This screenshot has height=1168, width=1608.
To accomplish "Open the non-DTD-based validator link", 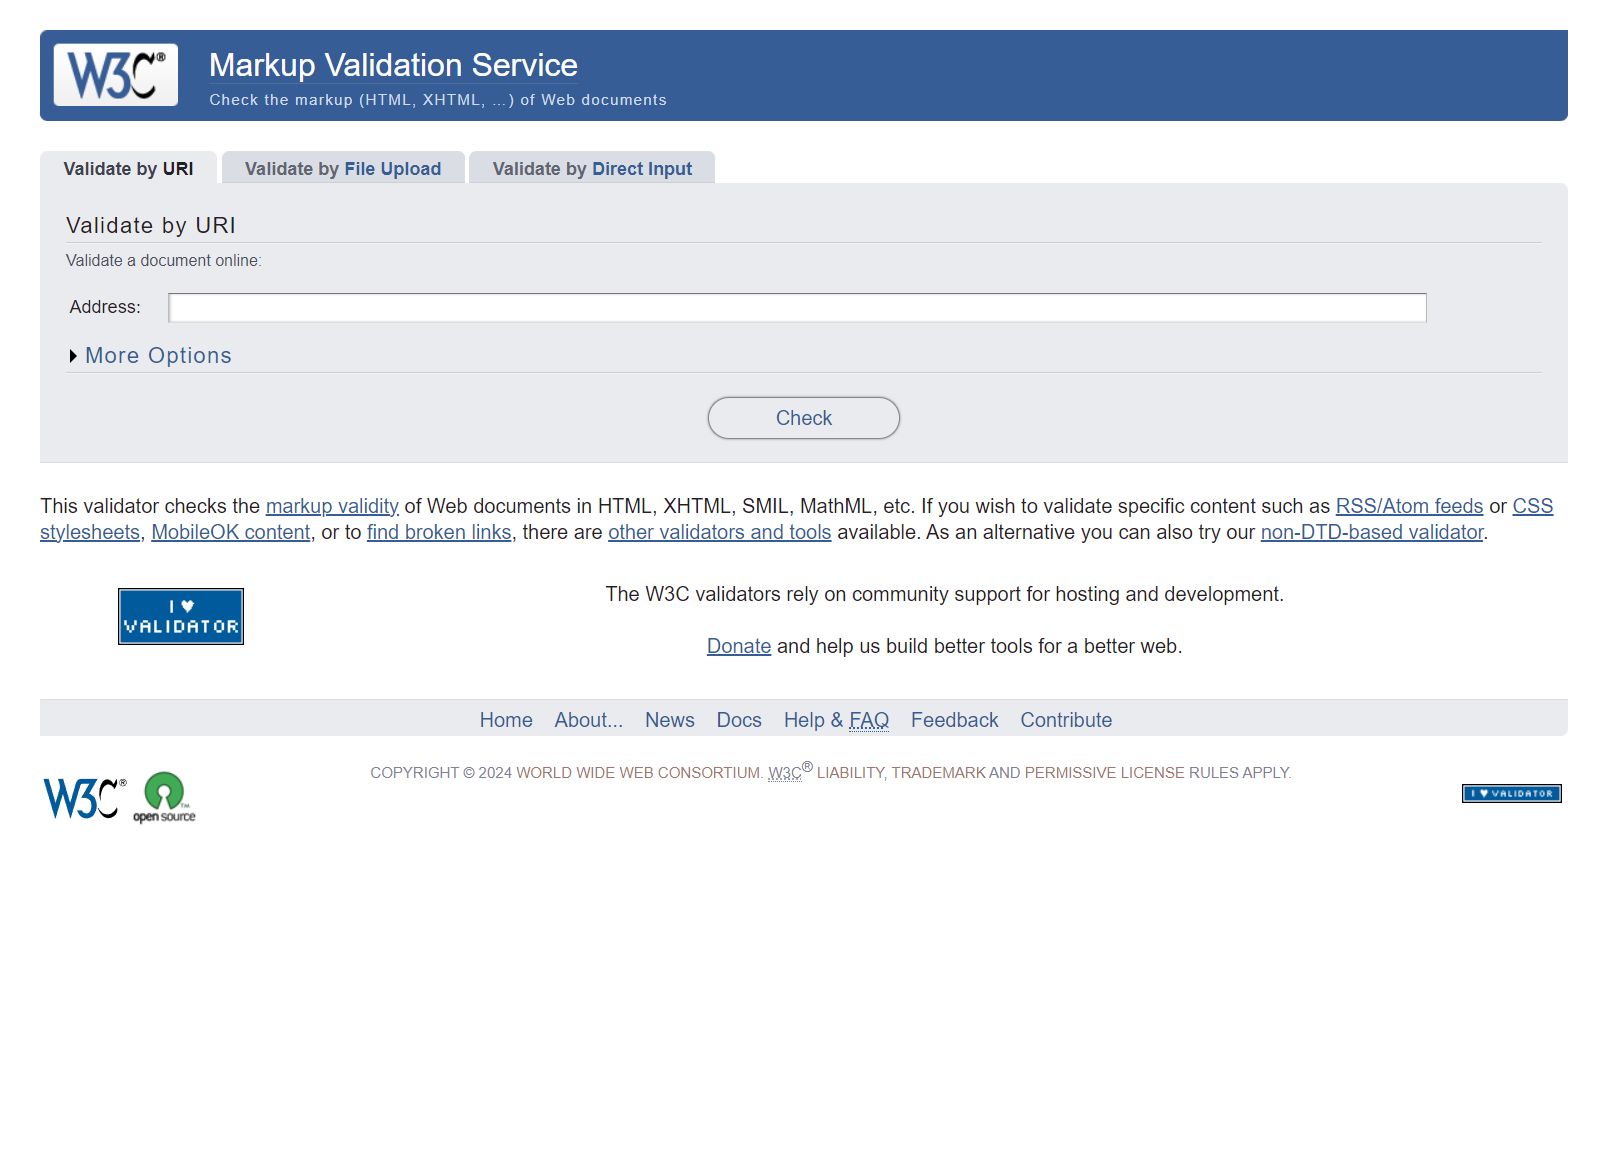I will pos(1372,532).
